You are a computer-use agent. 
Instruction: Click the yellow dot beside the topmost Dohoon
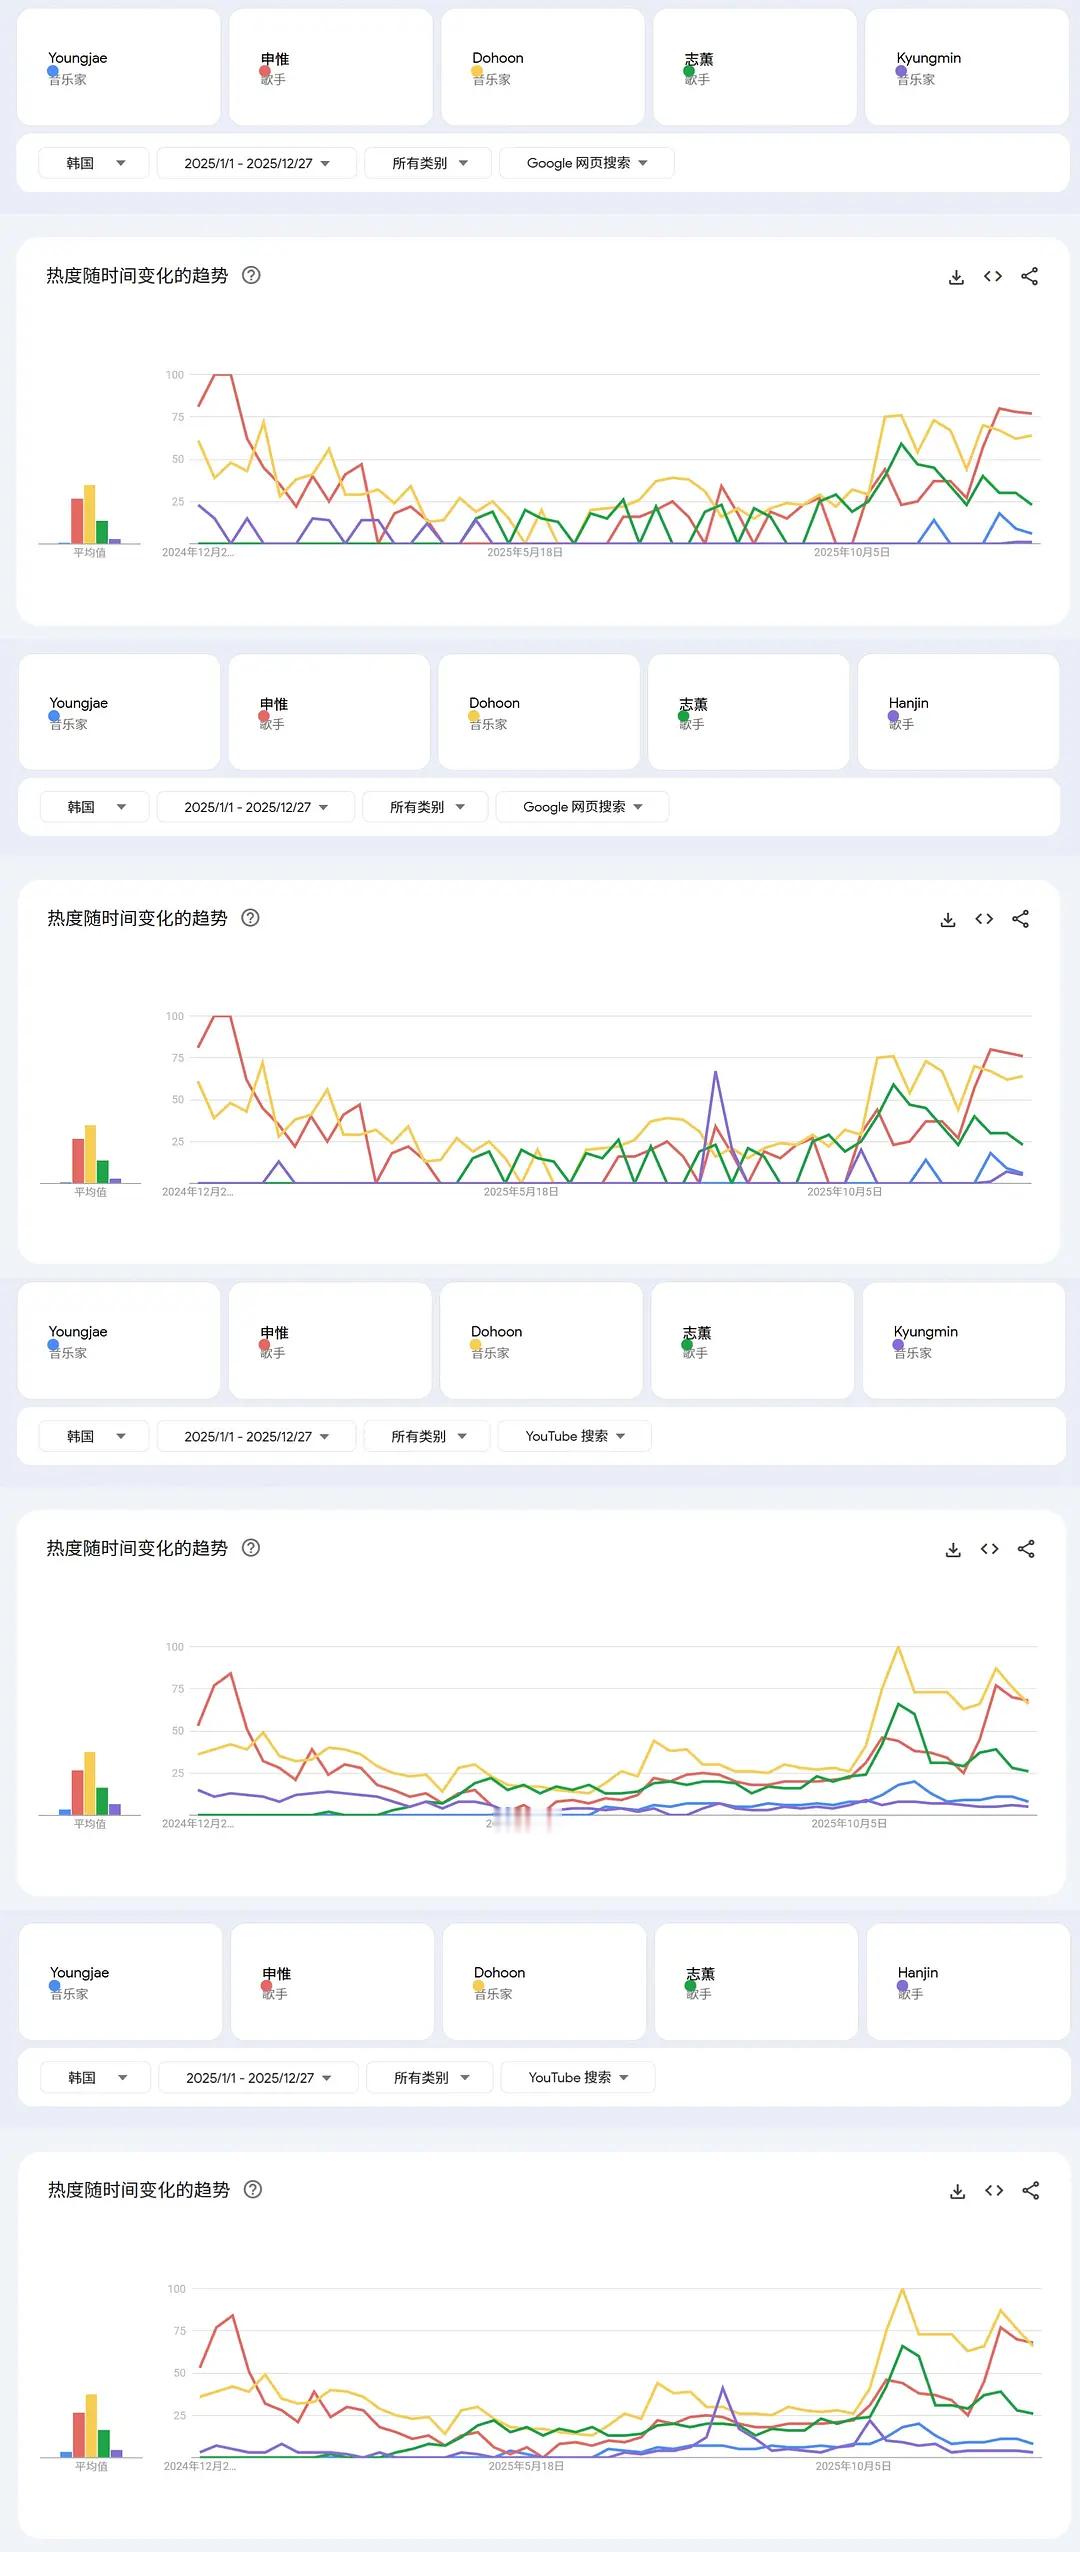tap(477, 72)
